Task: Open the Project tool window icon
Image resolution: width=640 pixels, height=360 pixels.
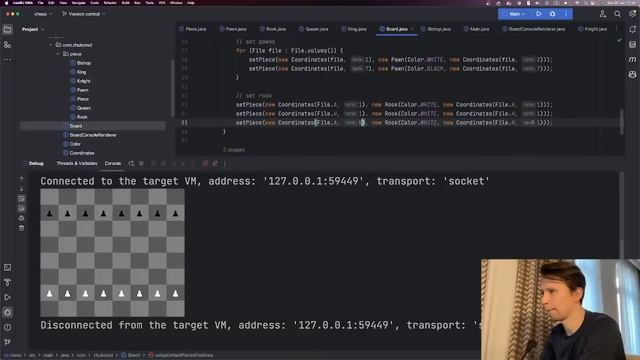Action: tap(7, 29)
